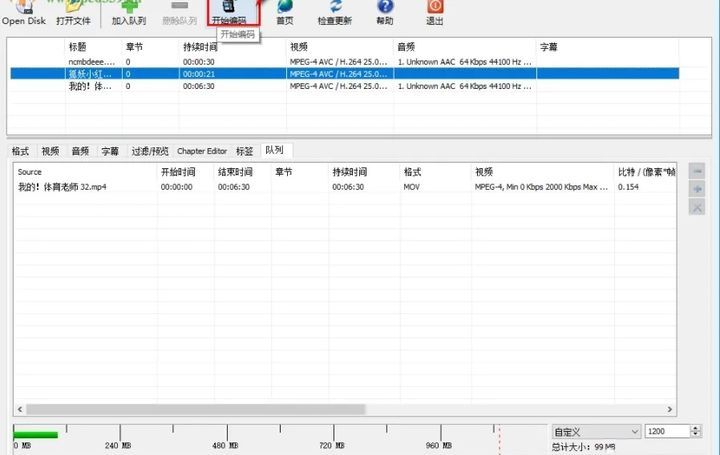Screen dimensions: 720x455
Task: Open the 自定义 size preset dropdown
Action: point(596,432)
